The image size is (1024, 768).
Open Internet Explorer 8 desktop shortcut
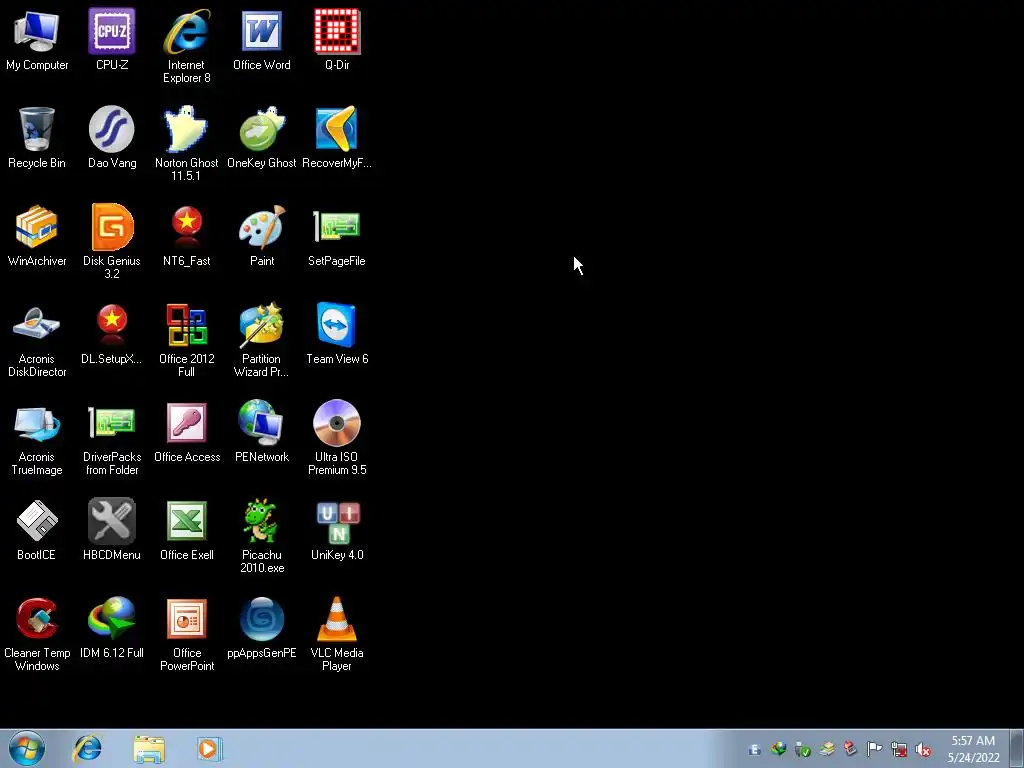(x=187, y=46)
